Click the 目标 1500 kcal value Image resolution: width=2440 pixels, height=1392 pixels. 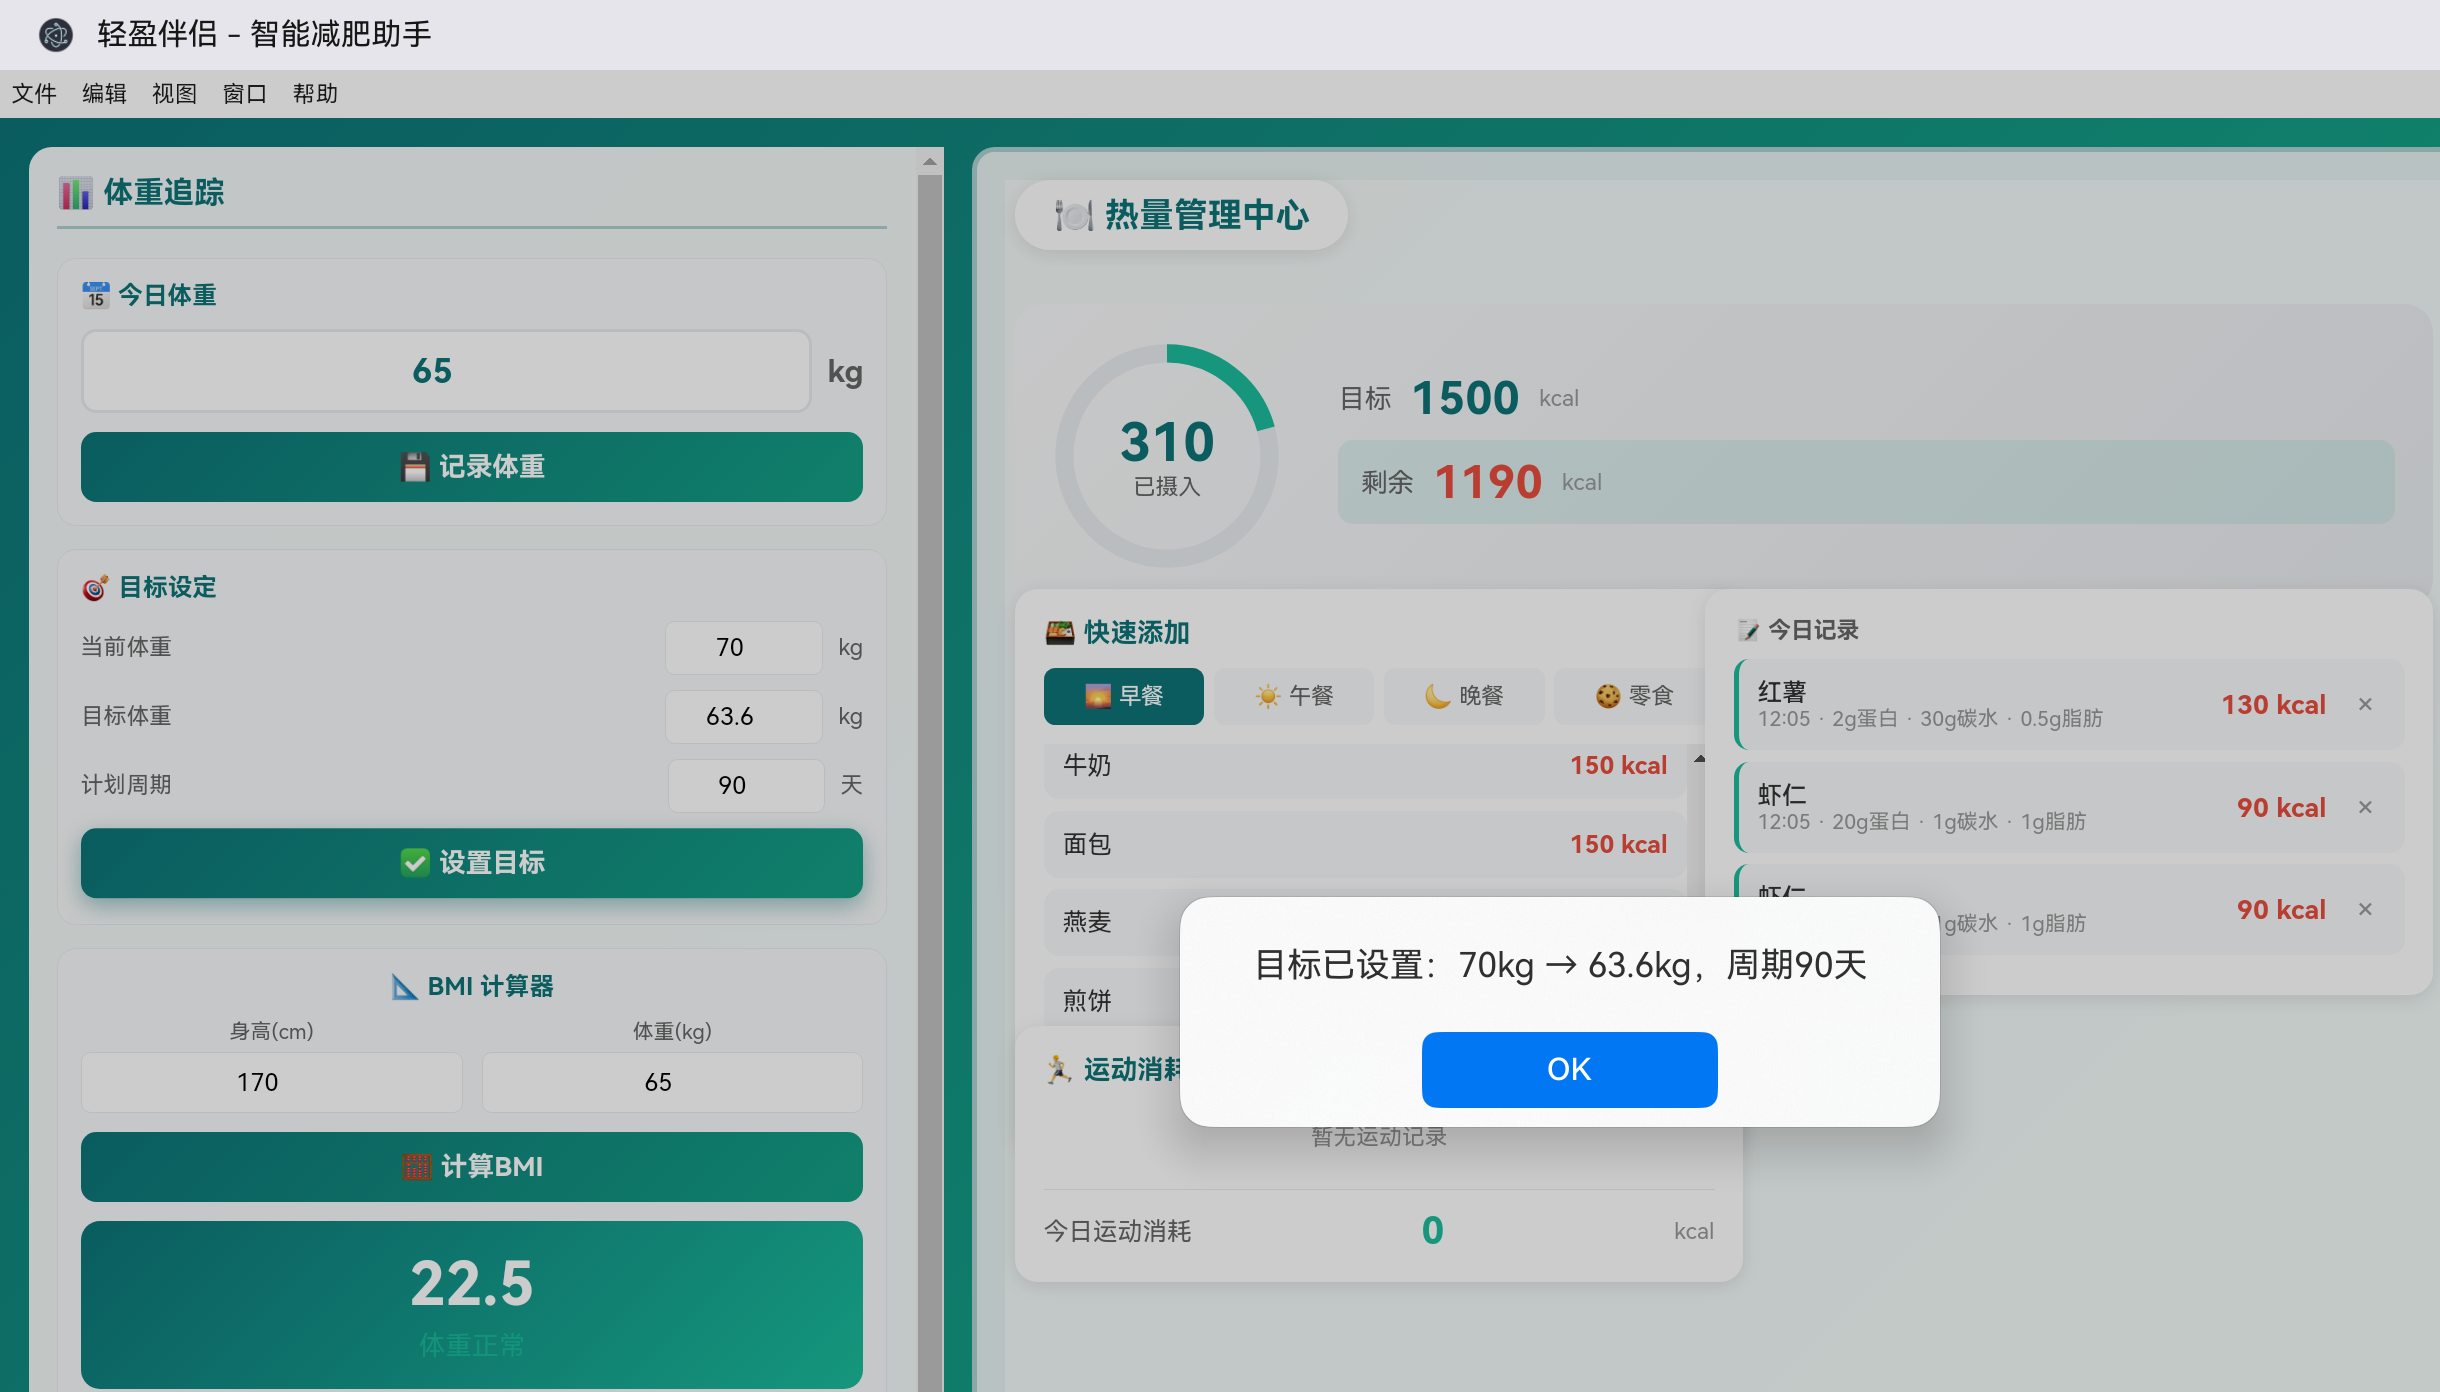pos(1465,398)
